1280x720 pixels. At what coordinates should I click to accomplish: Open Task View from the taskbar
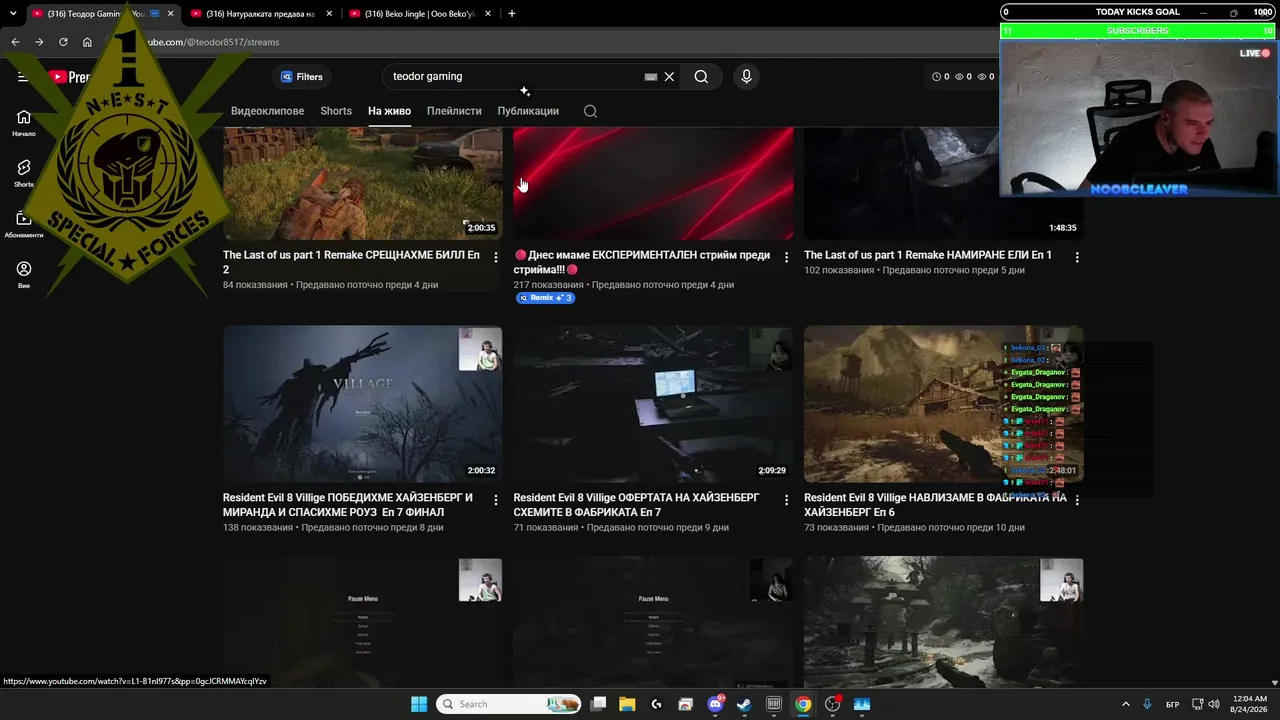click(598, 704)
